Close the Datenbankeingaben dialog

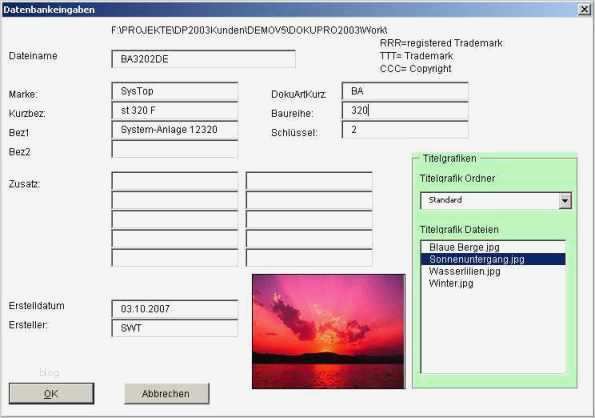pos(584,9)
